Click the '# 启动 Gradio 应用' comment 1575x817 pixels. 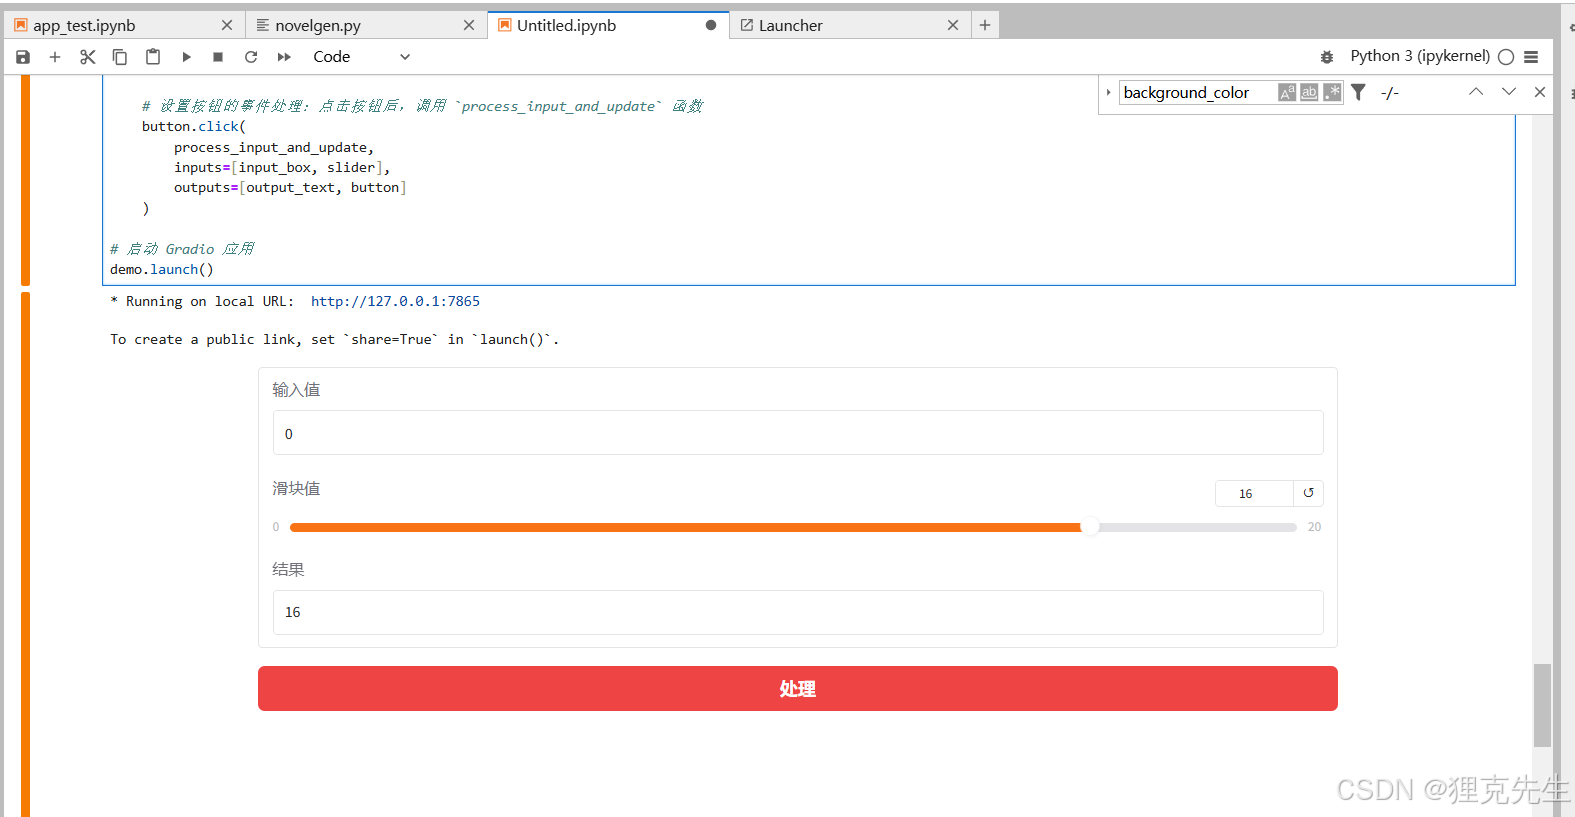(x=182, y=249)
